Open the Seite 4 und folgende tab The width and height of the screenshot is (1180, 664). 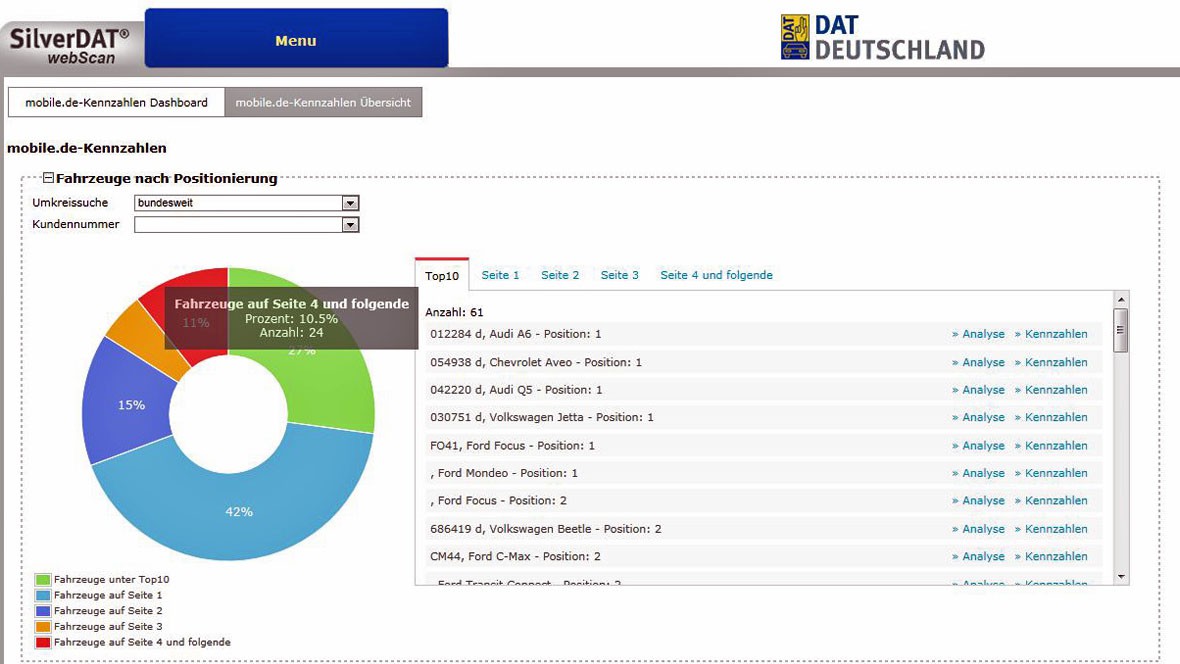(716, 275)
